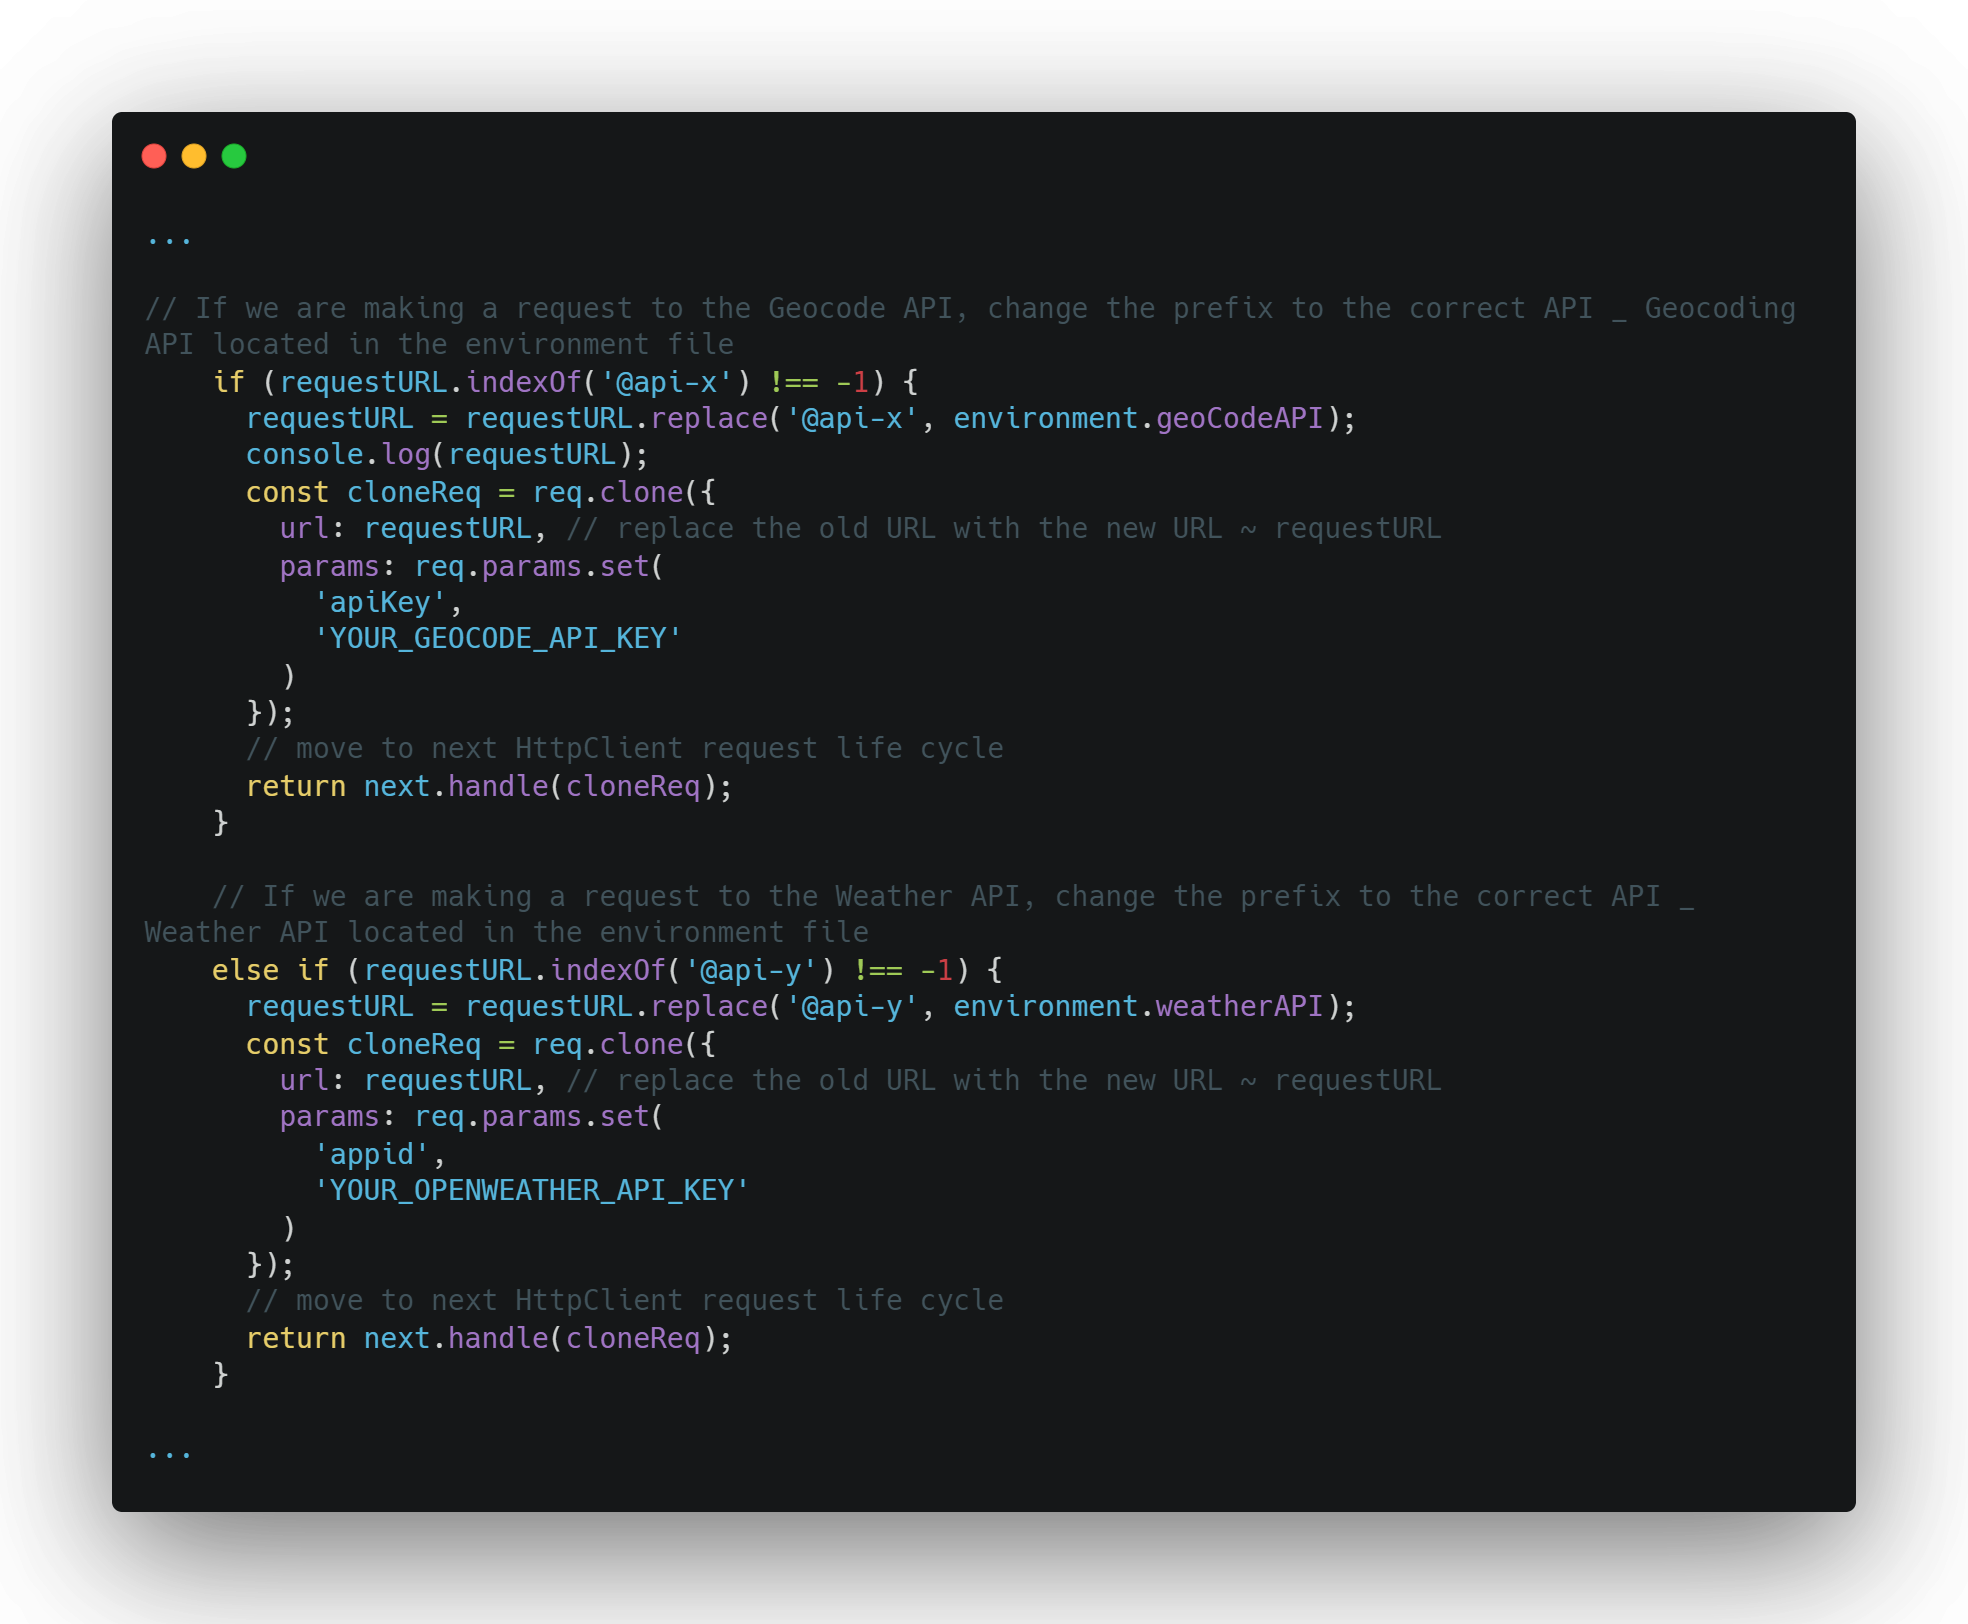Screen dimensions: 1968x1624
Task: Click the first 'const cloneReq' declaration
Action: (x=363, y=492)
